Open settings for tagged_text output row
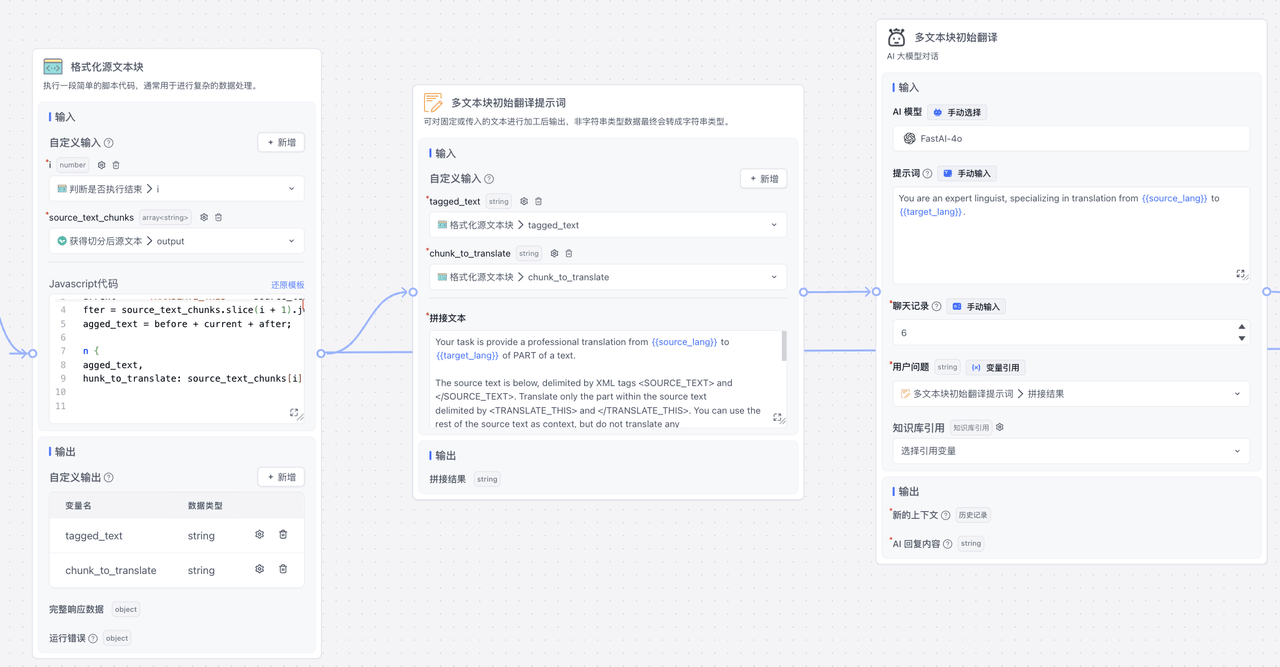Image resolution: width=1280 pixels, height=667 pixels. 259,535
